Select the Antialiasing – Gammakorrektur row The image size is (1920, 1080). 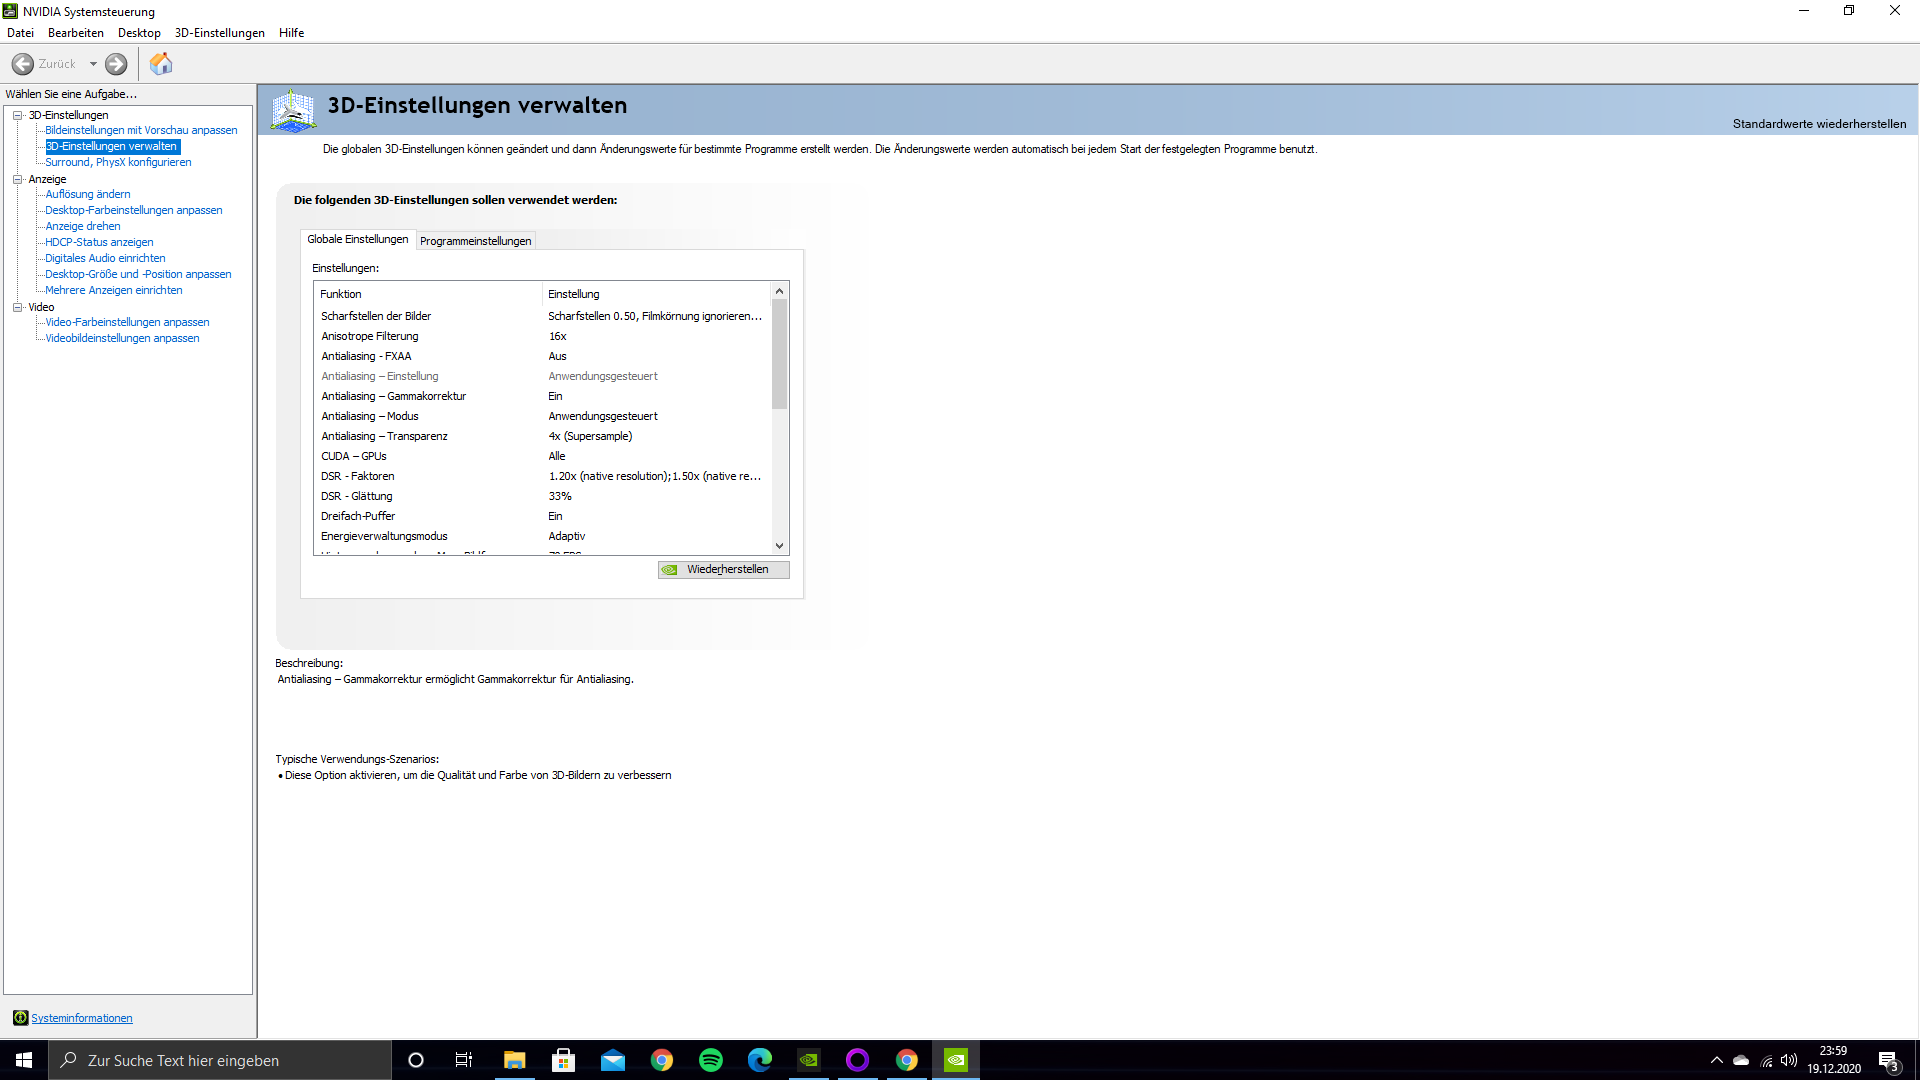393,396
